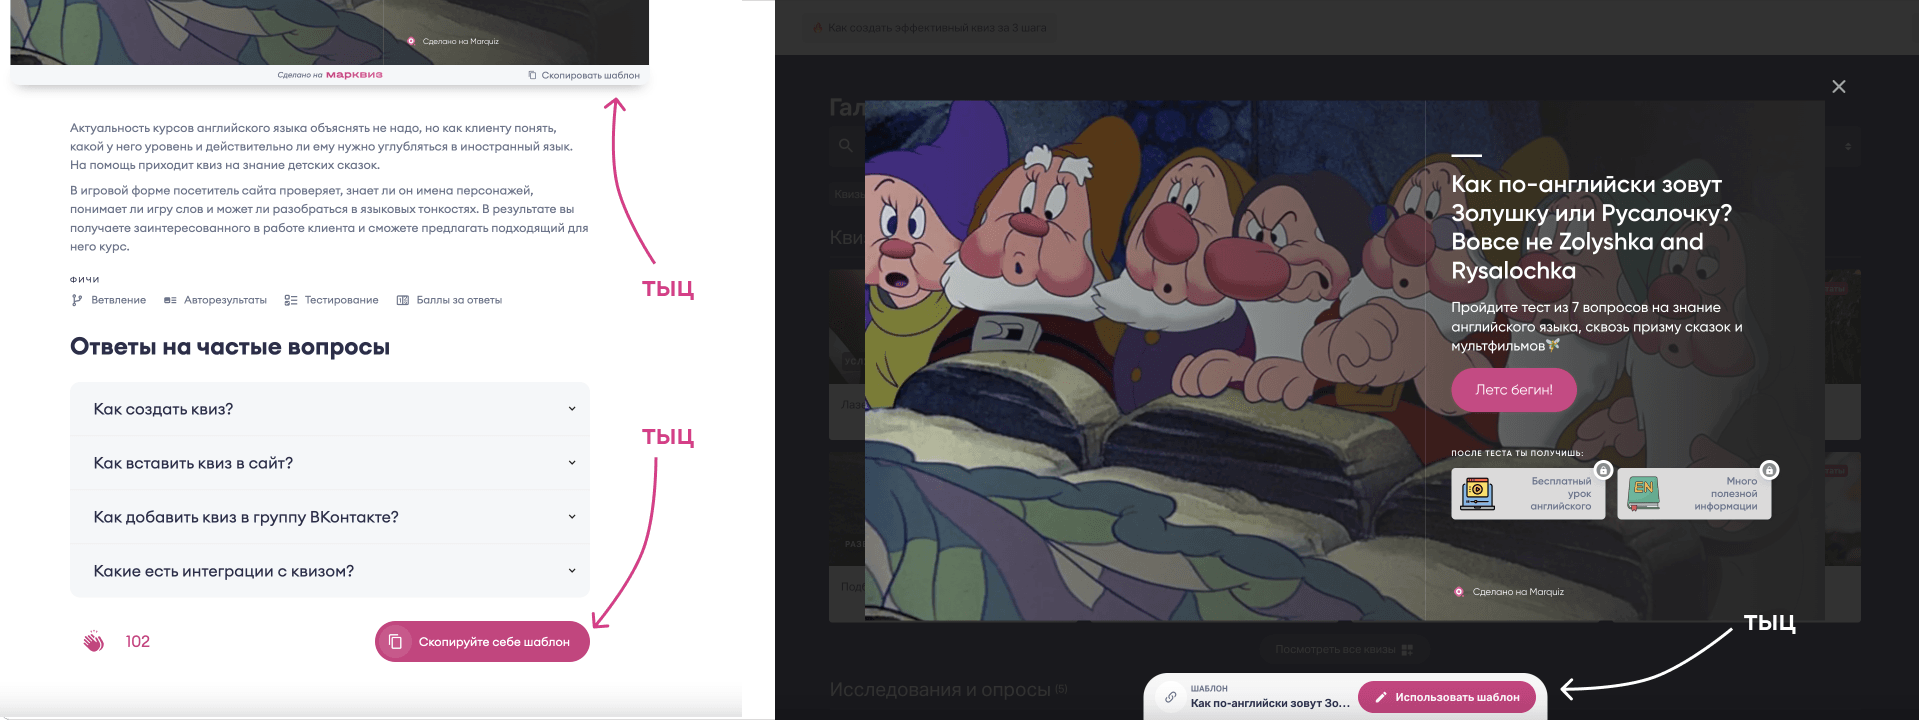1919x720 pixels.
Task: Open 'Сделано на Marquiz' link in modal
Action: coord(1517,592)
